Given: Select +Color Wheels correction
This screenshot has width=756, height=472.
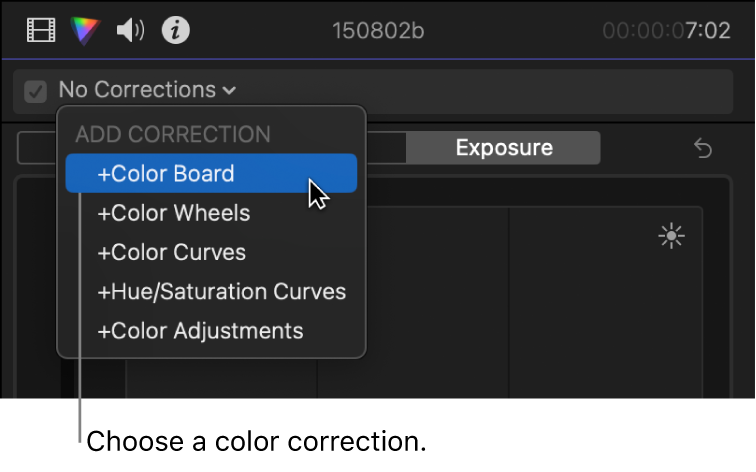Looking at the screenshot, I should pyautogui.click(x=173, y=213).
